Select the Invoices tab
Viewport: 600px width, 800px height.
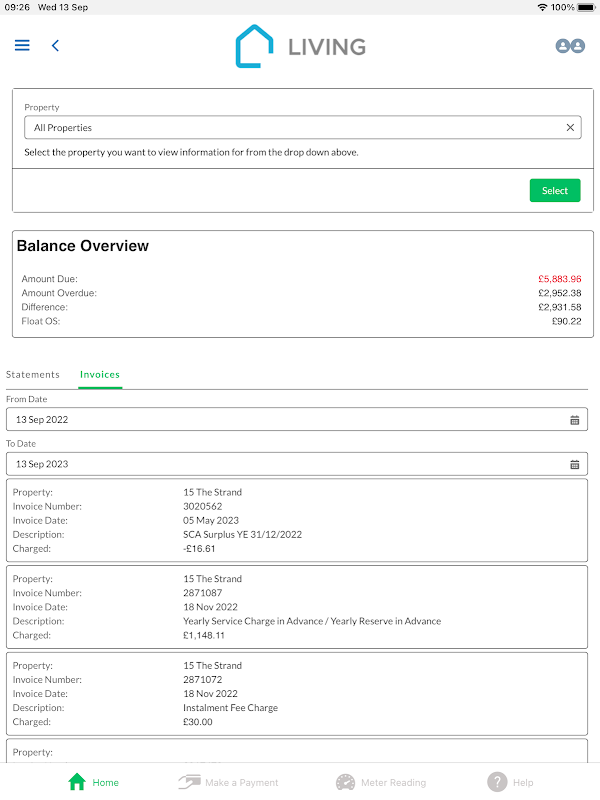coord(100,375)
